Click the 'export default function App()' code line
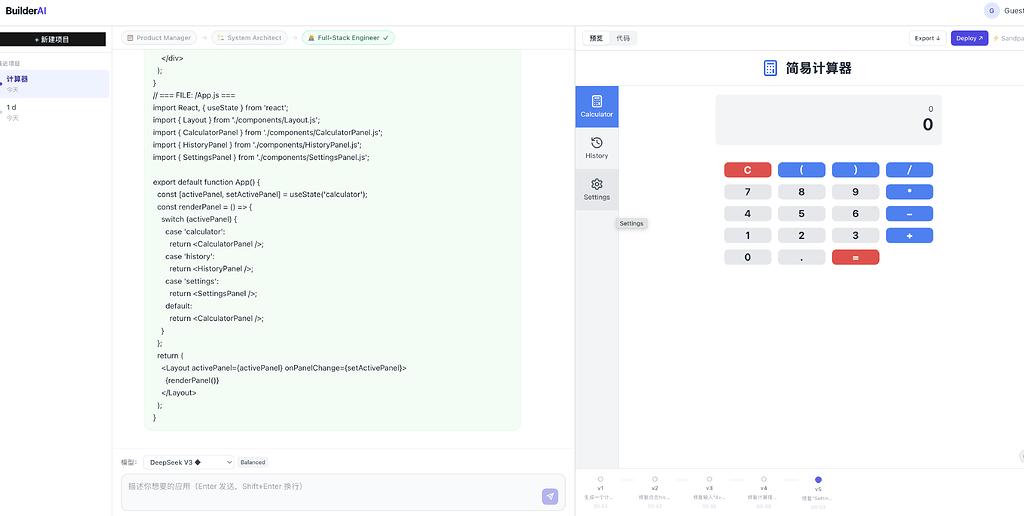 tap(206, 182)
